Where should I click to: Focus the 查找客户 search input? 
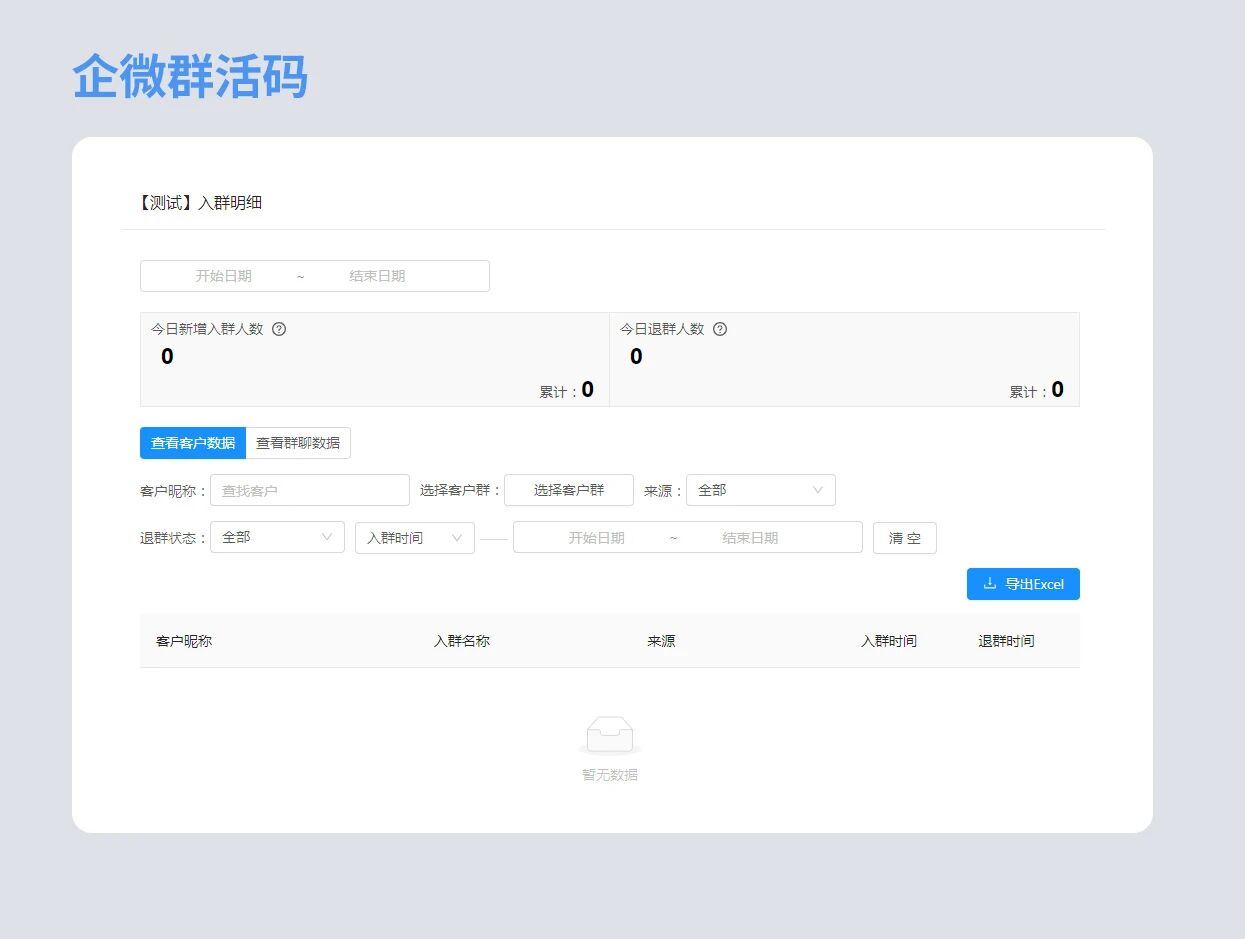pyautogui.click(x=310, y=490)
